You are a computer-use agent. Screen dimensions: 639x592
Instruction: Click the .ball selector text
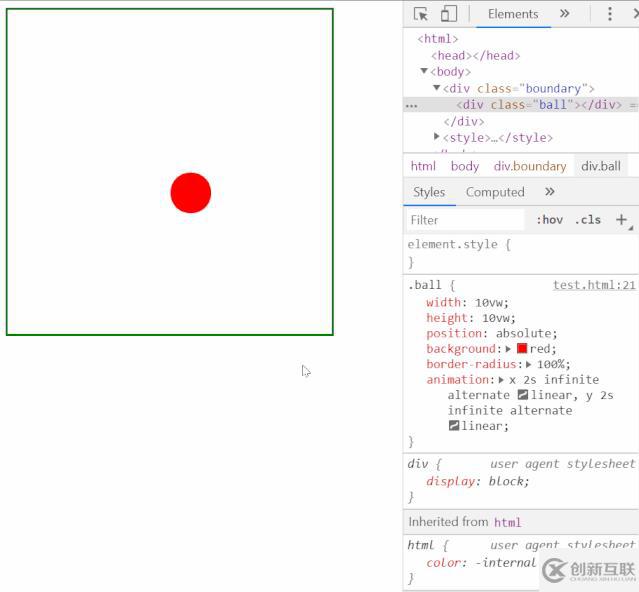[x=425, y=285]
